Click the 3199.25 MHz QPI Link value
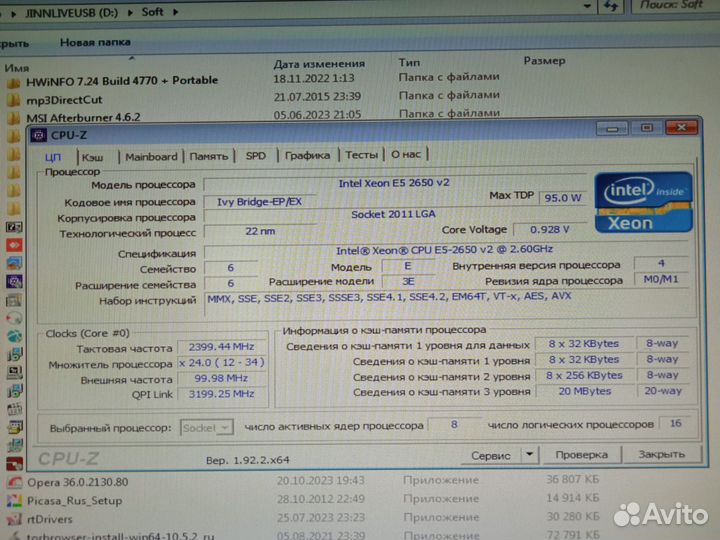Screen dimensions: 720x540 coord(221,394)
